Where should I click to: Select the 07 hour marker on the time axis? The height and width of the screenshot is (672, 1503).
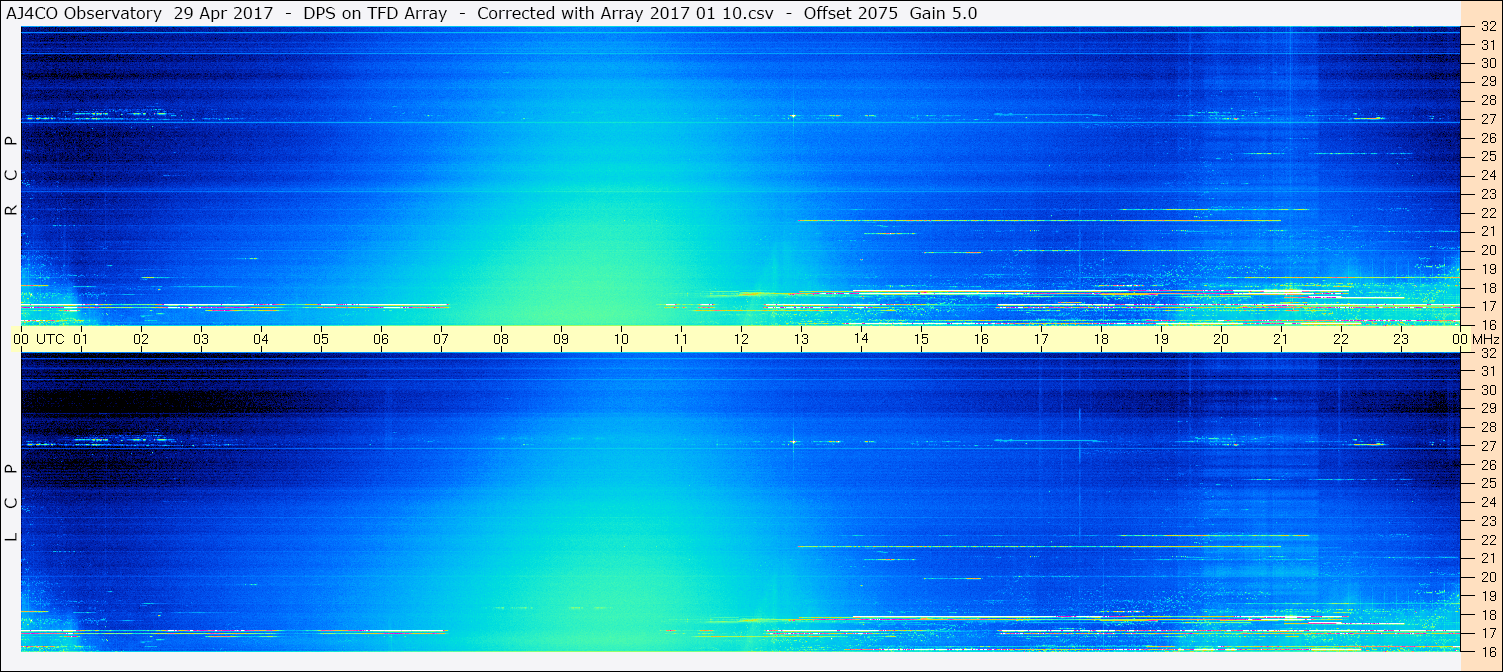pos(441,339)
